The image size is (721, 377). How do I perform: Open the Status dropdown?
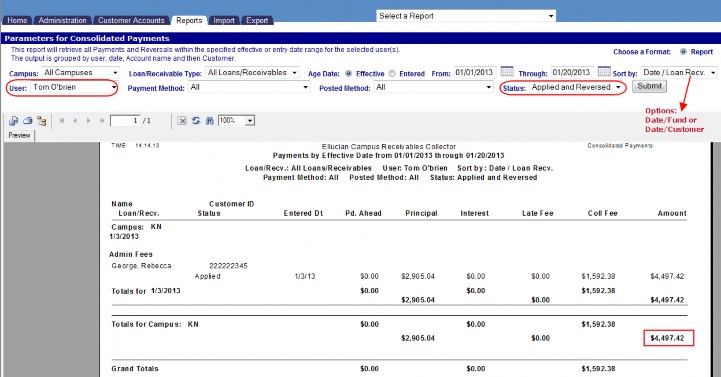click(x=577, y=87)
